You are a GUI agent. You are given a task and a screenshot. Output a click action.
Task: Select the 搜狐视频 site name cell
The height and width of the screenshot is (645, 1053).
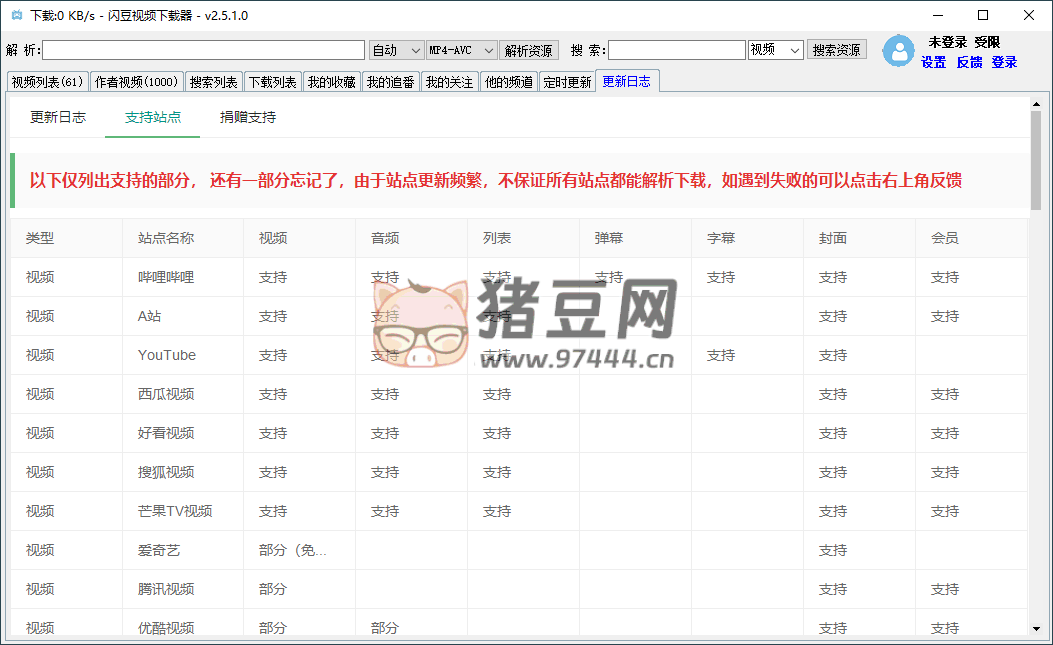point(183,472)
